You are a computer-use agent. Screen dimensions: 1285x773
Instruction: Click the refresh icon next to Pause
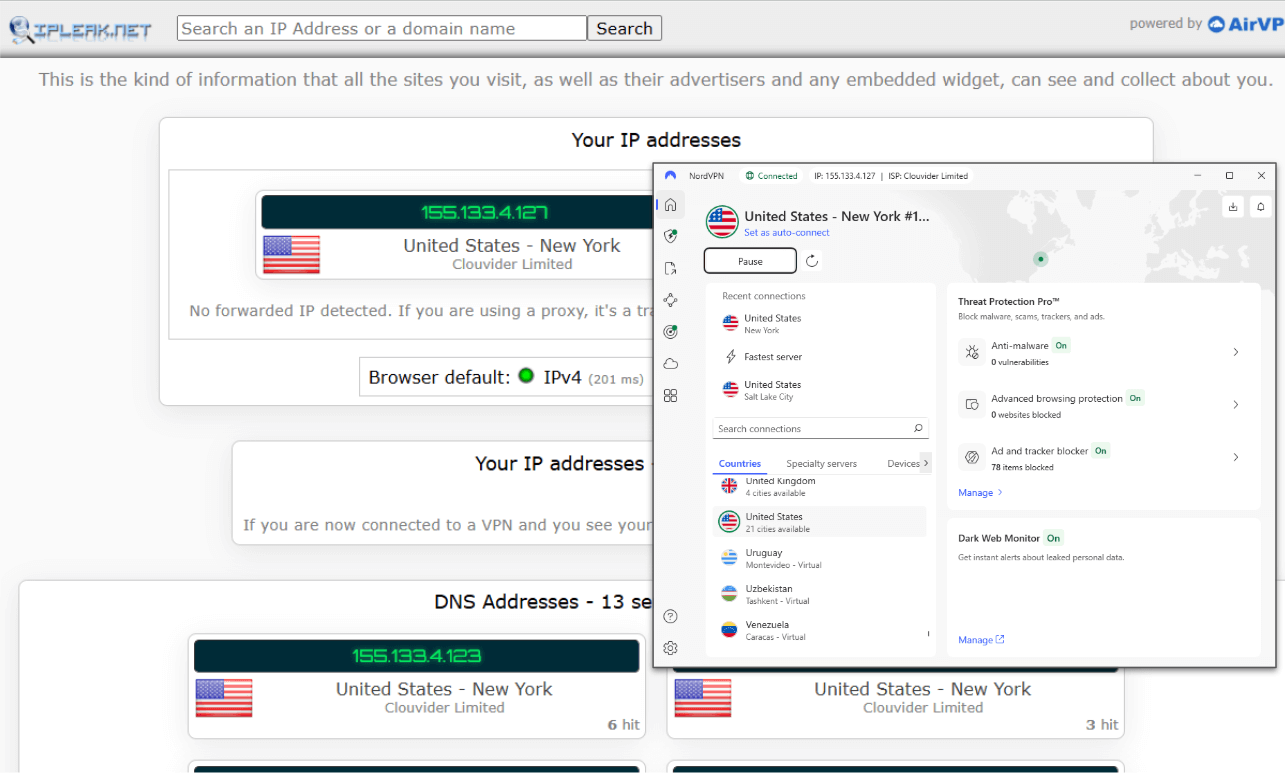811,260
